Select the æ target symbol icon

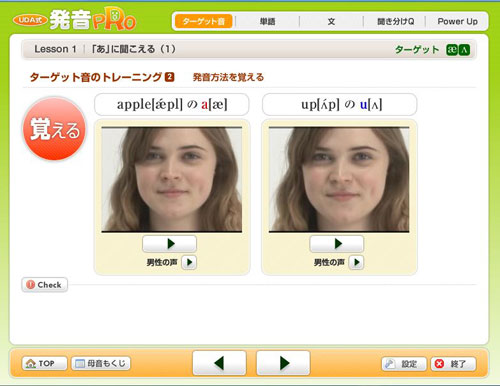pos(452,50)
